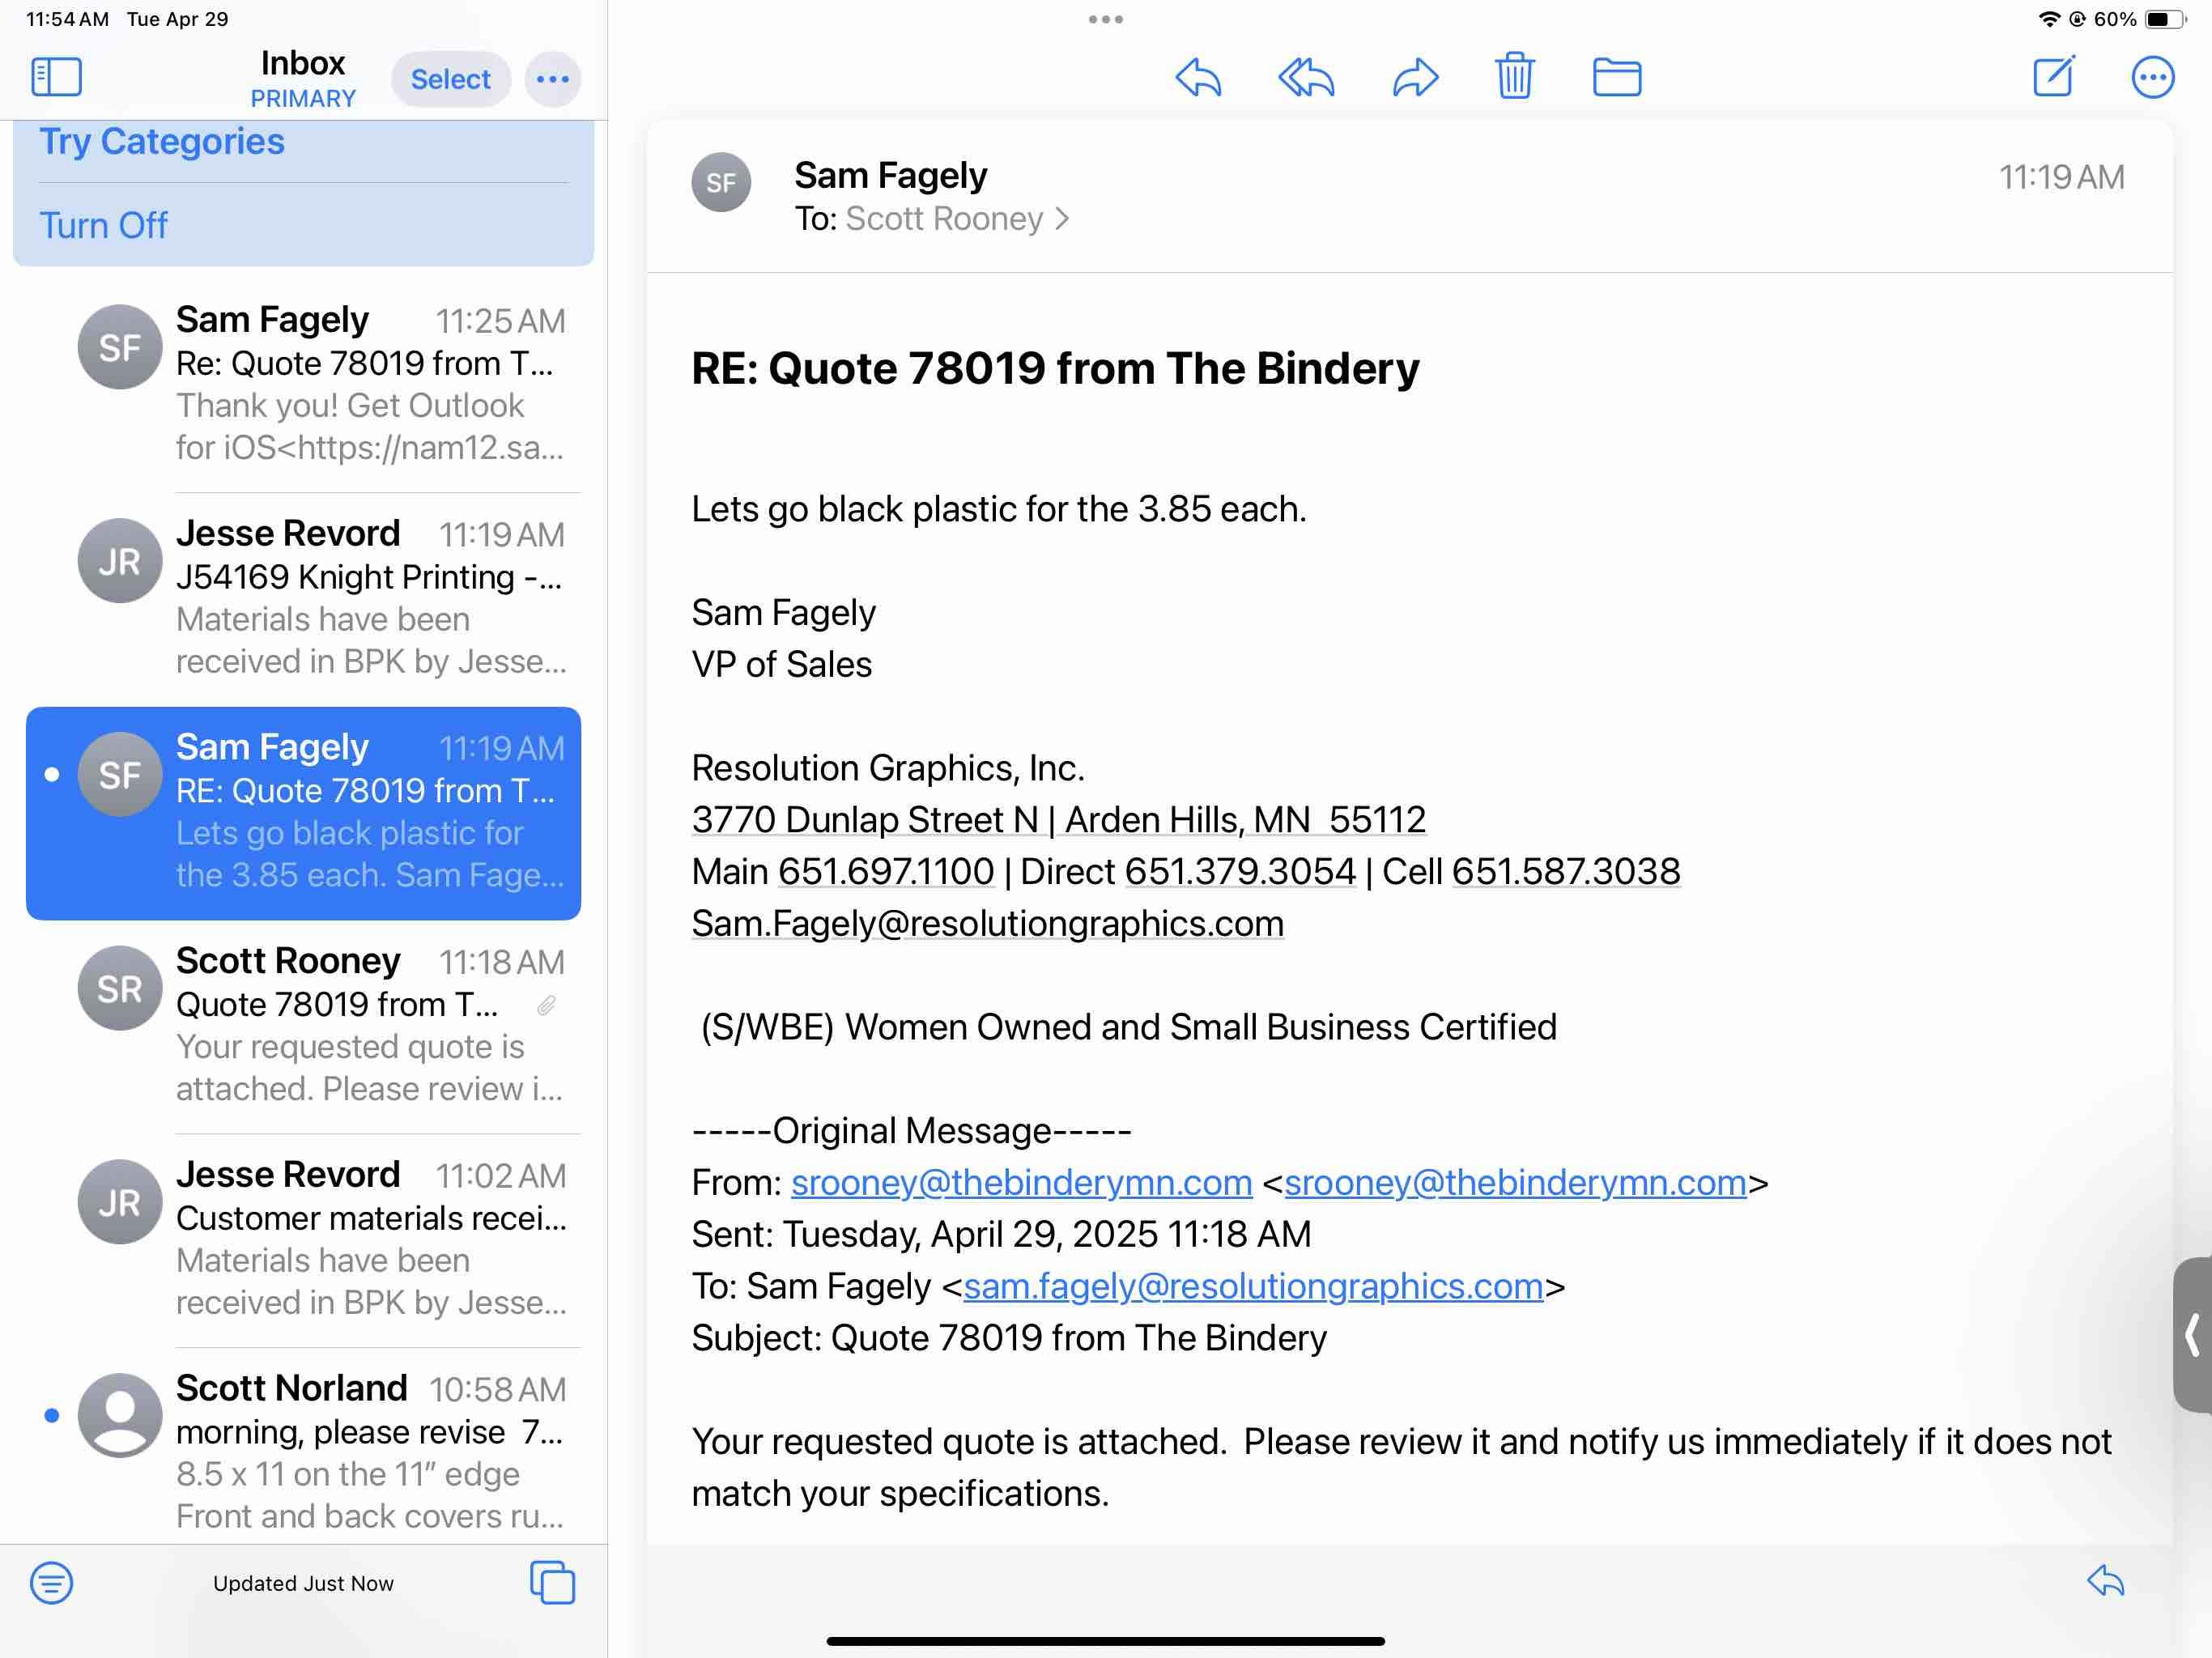
Task: Turn Off the categories suggestion
Action: click(x=103, y=225)
